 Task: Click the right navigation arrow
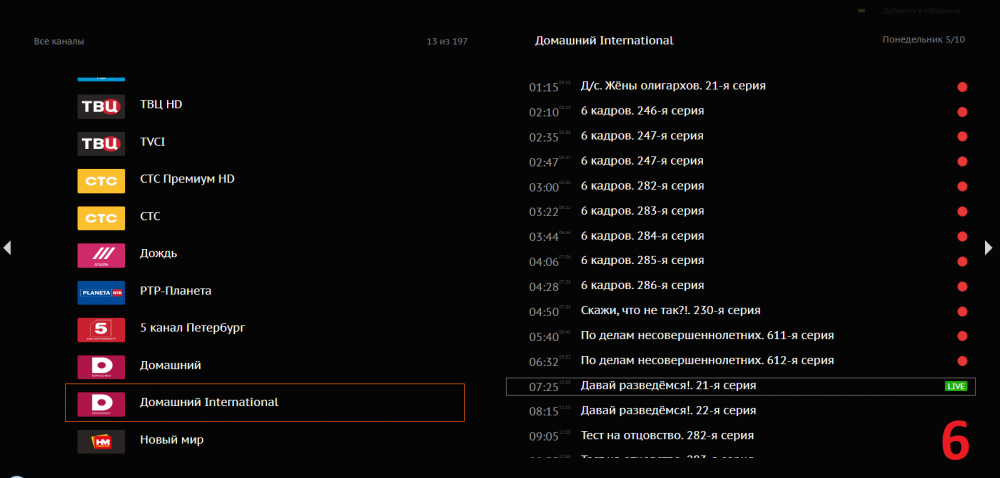989,247
